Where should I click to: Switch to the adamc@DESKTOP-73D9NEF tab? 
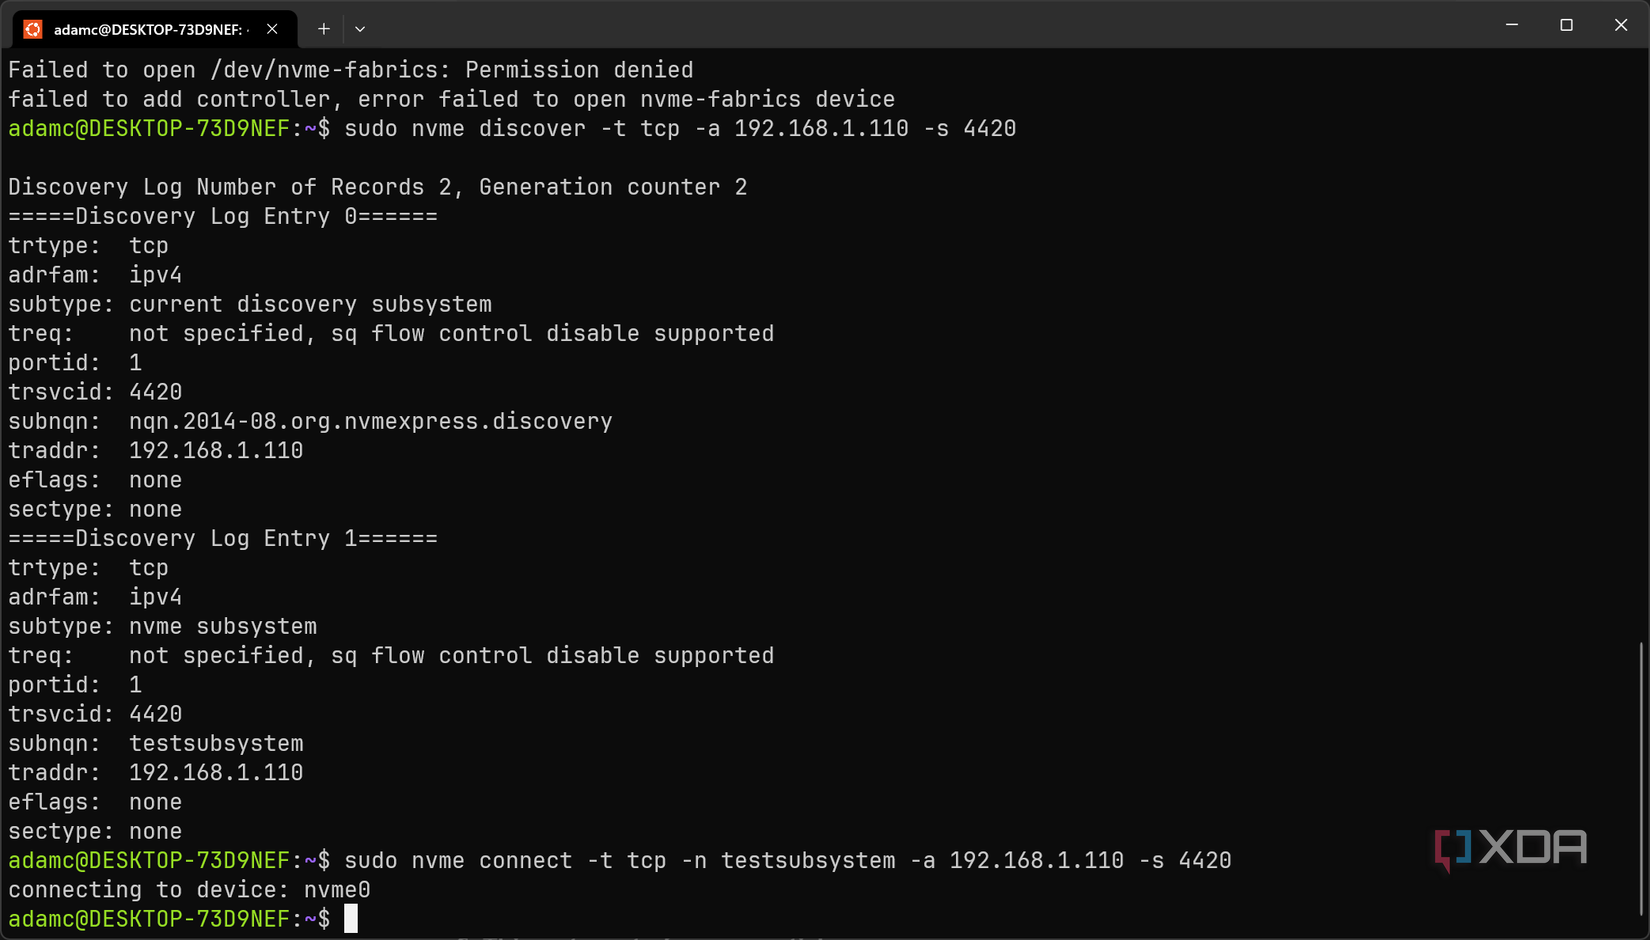click(x=150, y=29)
